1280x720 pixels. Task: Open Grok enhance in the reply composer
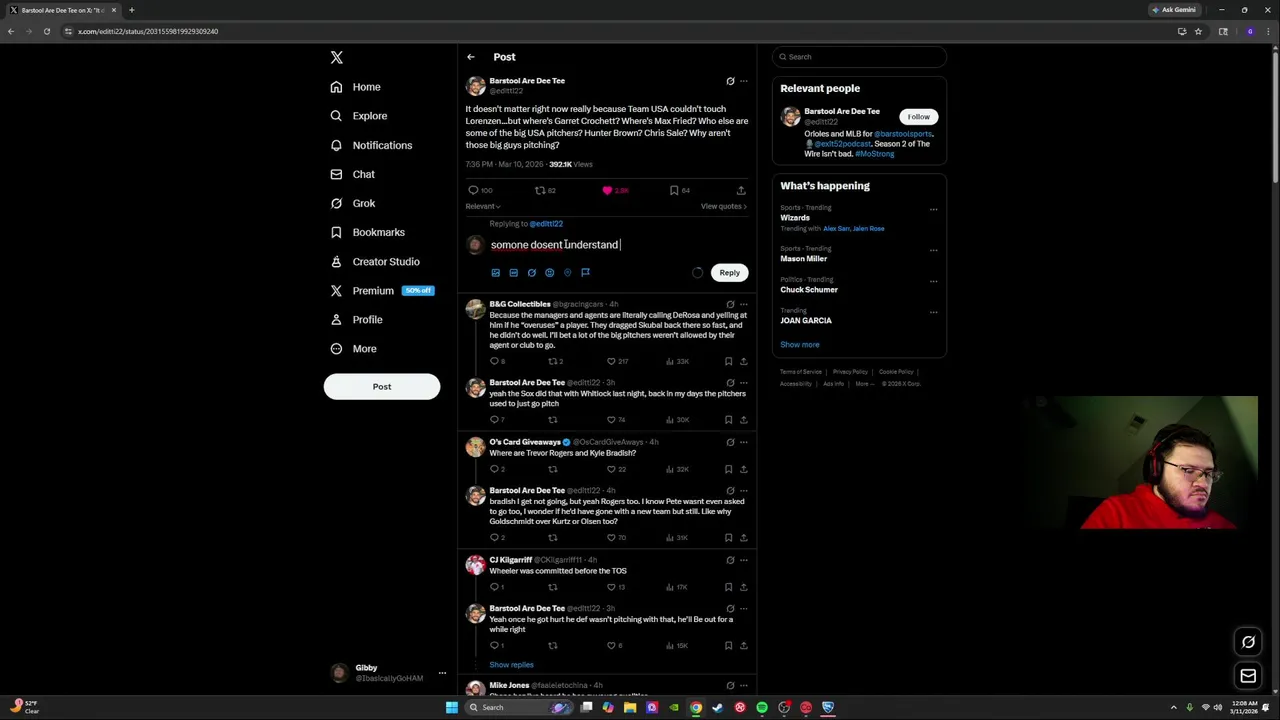531,272
